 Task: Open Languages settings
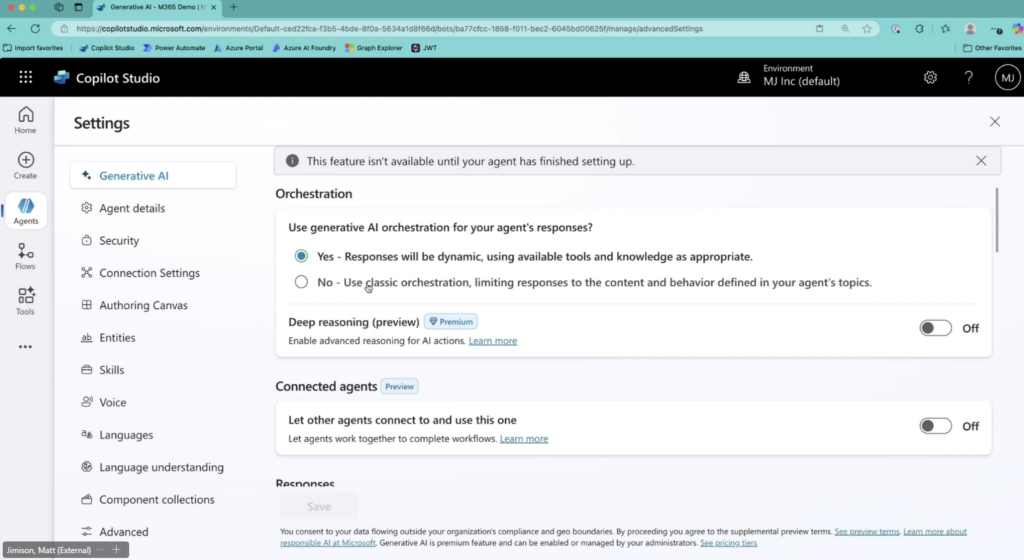125,435
